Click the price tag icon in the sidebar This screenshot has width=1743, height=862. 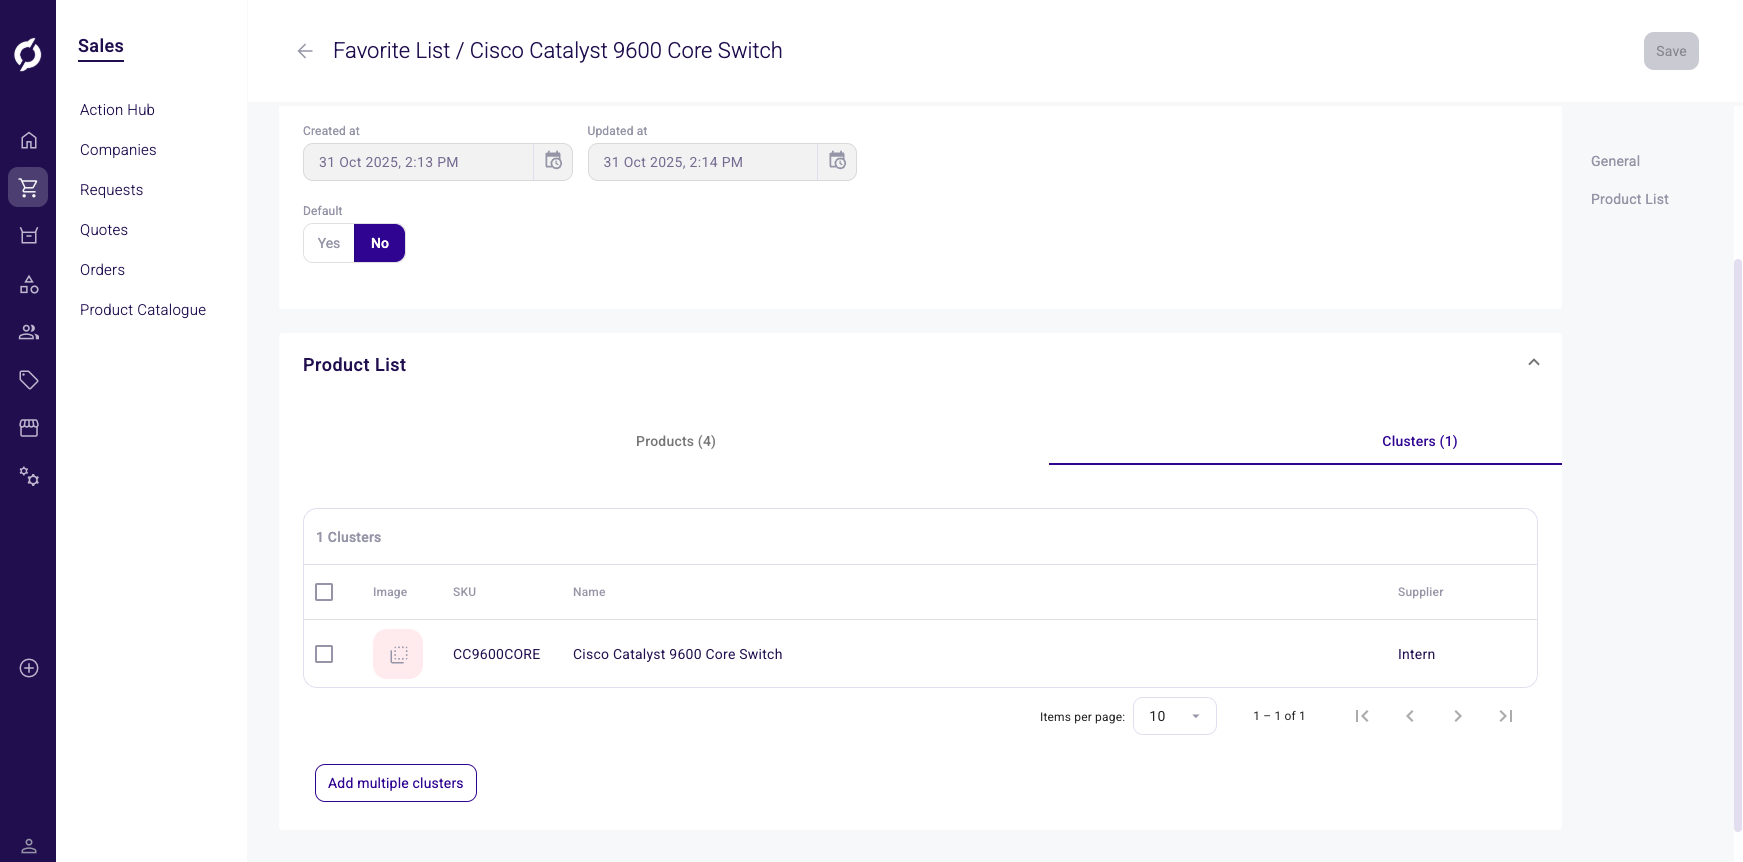tap(29, 380)
